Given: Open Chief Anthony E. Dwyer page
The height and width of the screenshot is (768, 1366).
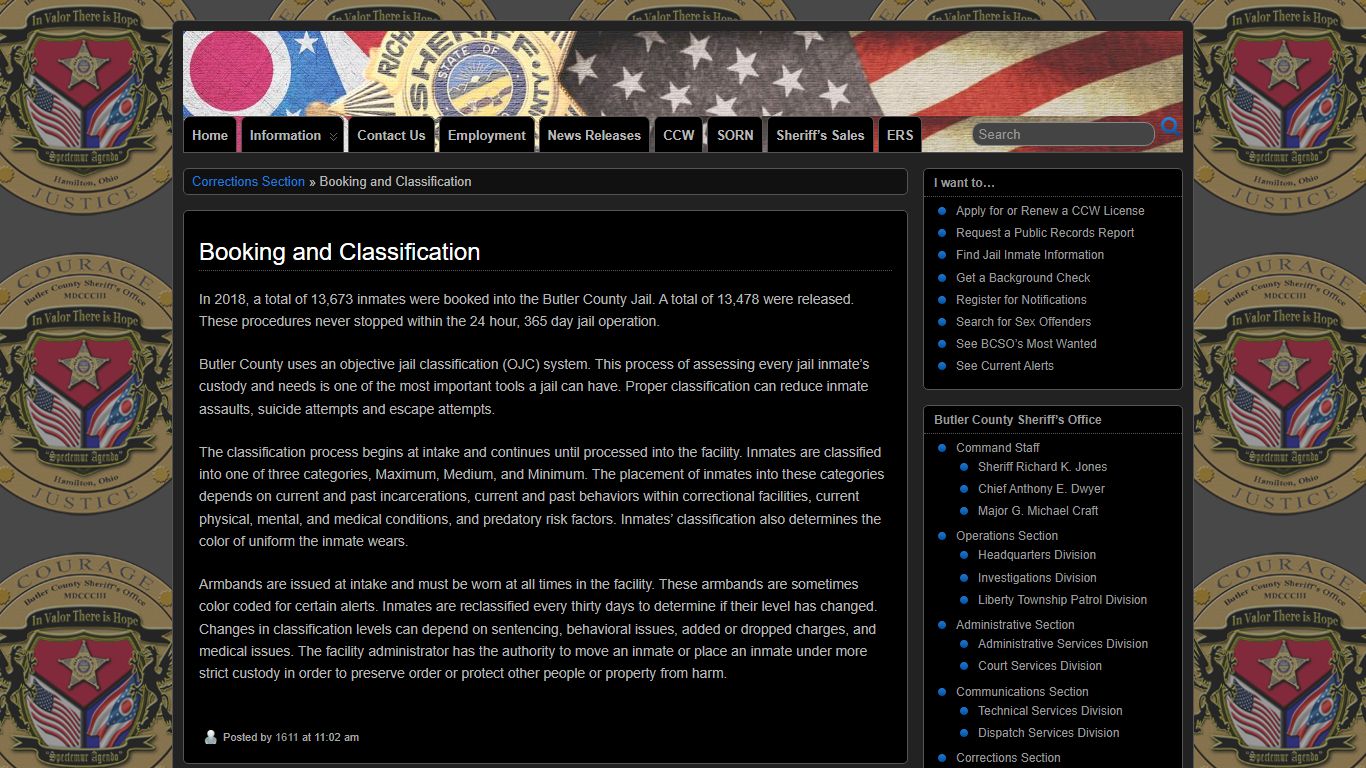Looking at the screenshot, I should point(1041,489).
